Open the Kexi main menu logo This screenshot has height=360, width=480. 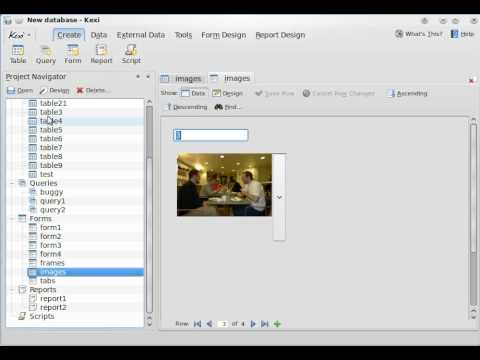tap(16, 35)
